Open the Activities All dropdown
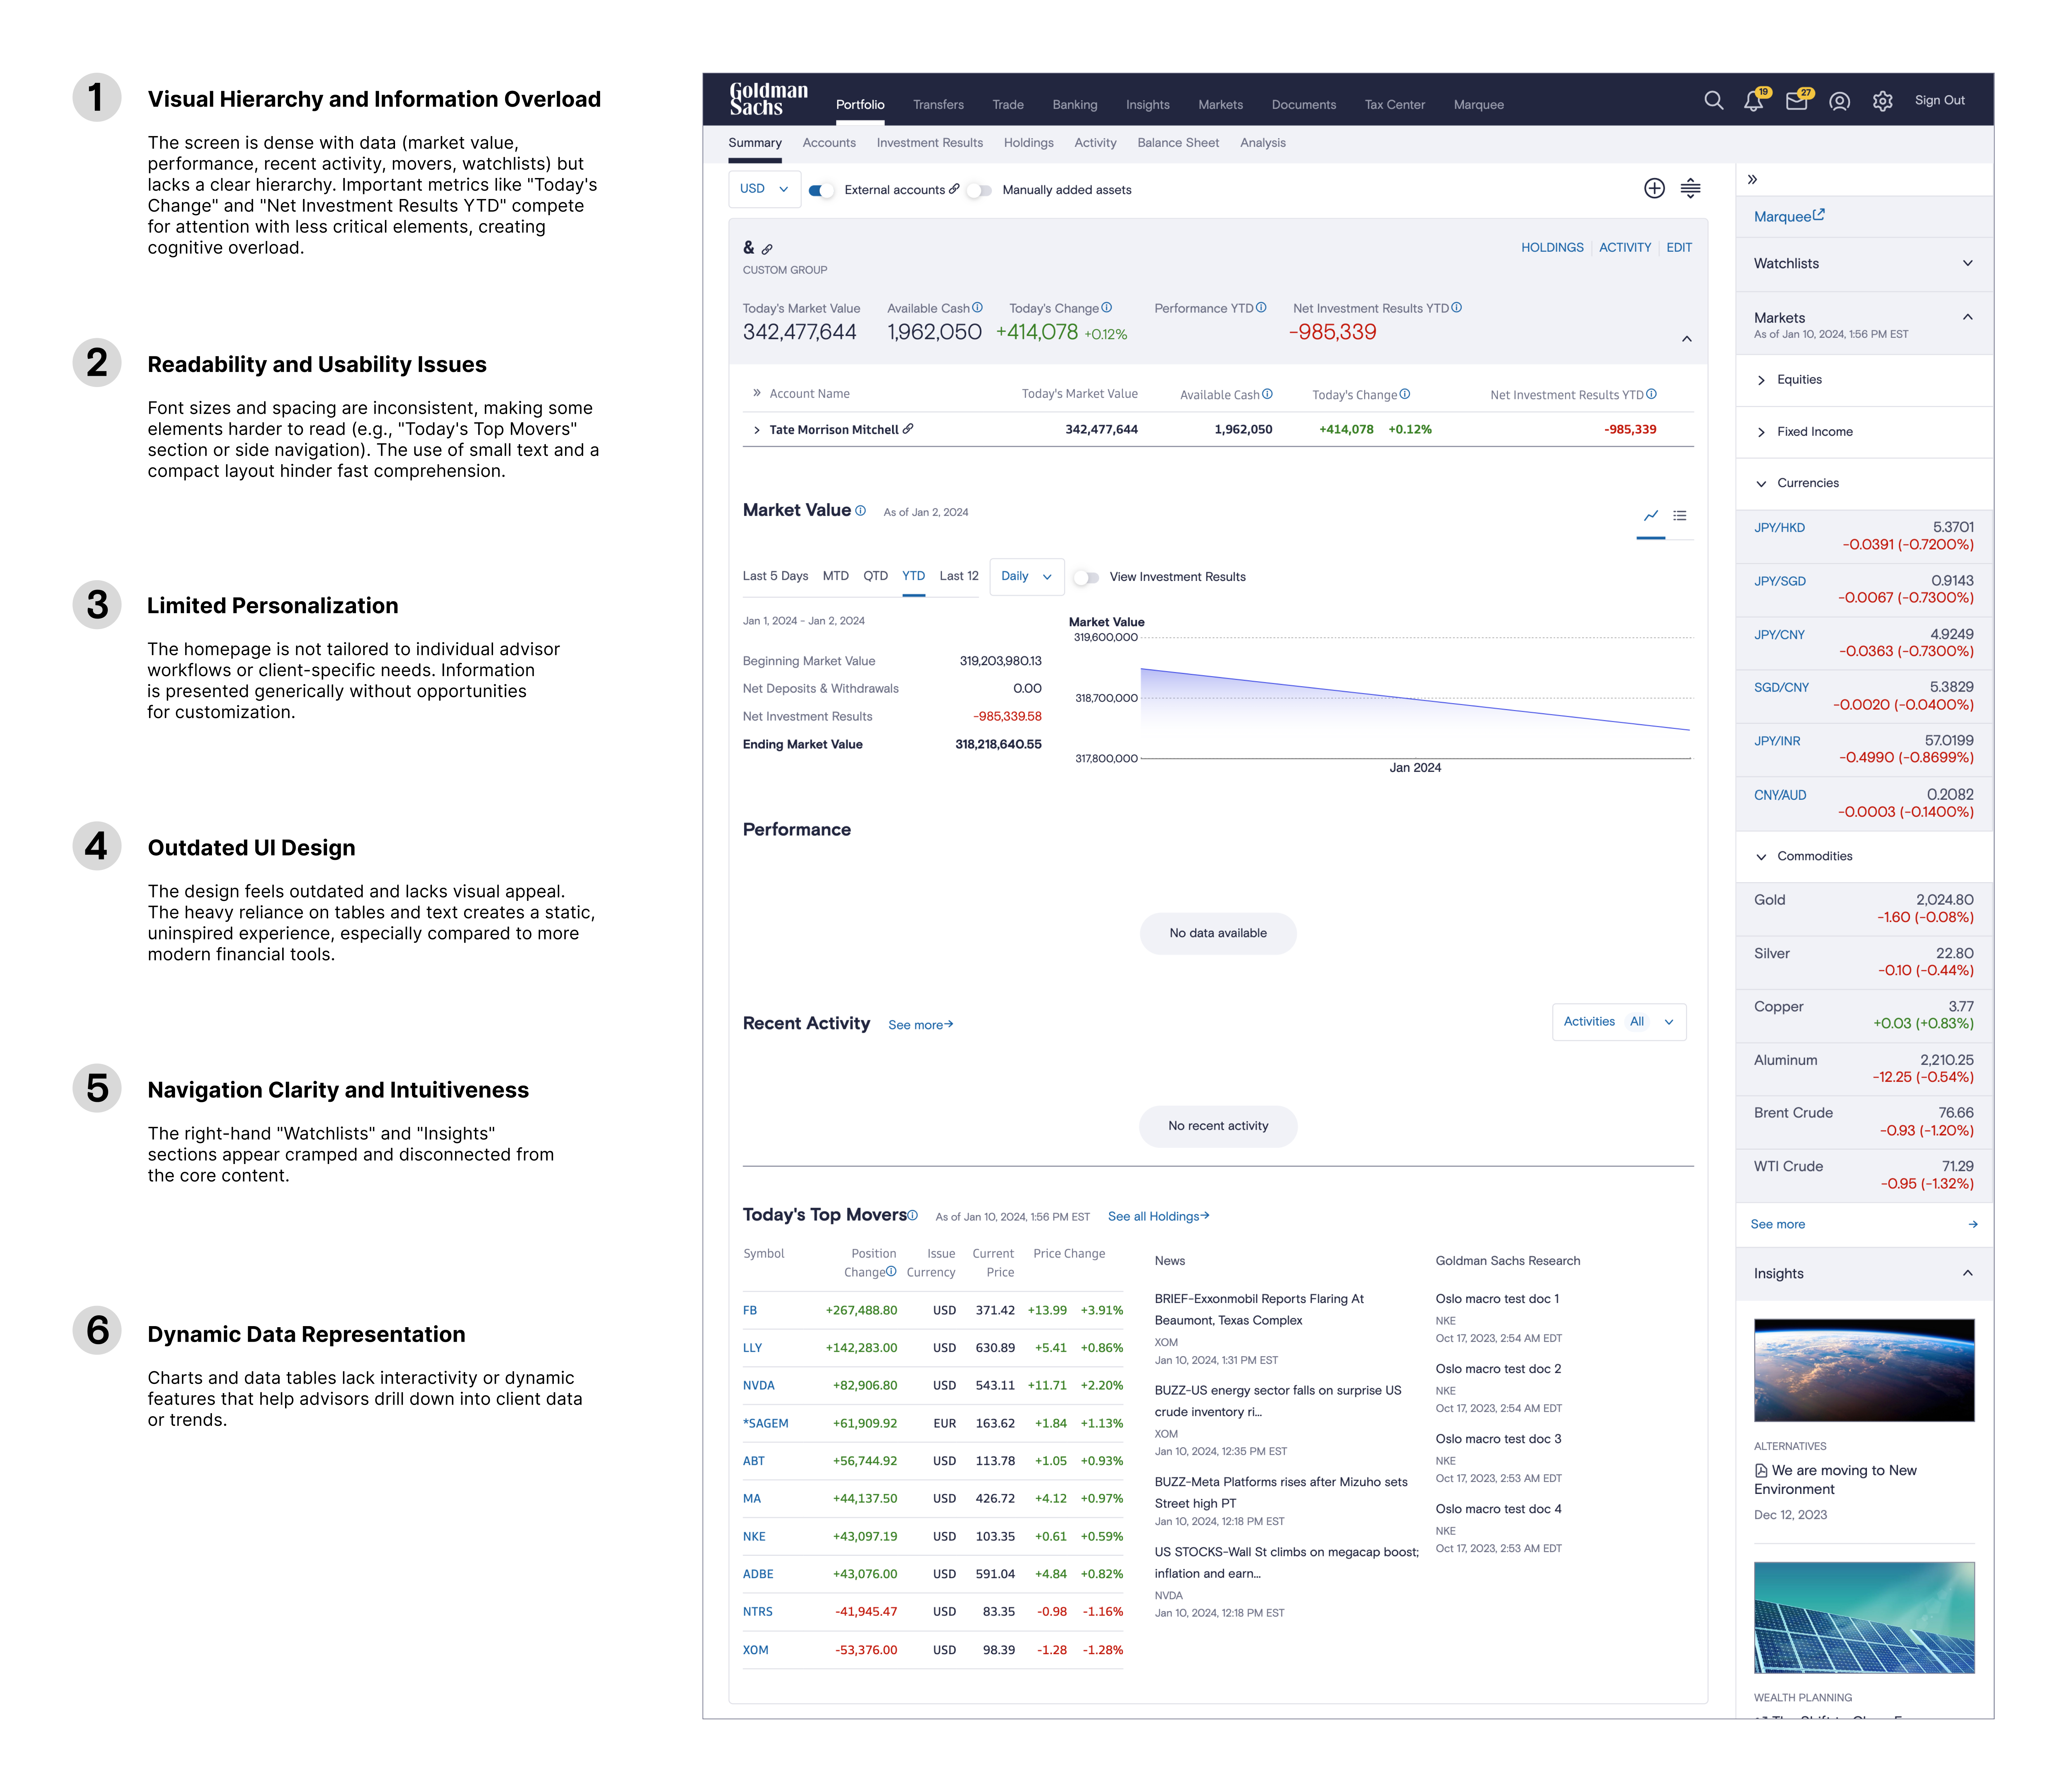The image size is (2067, 1792). click(1619, 1021)
